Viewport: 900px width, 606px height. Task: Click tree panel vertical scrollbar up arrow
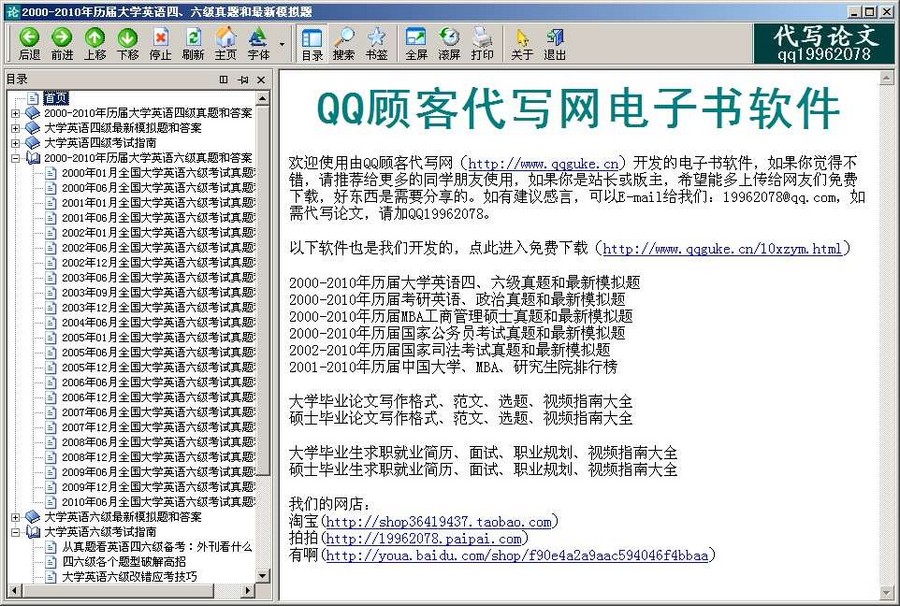coord(262,99)
